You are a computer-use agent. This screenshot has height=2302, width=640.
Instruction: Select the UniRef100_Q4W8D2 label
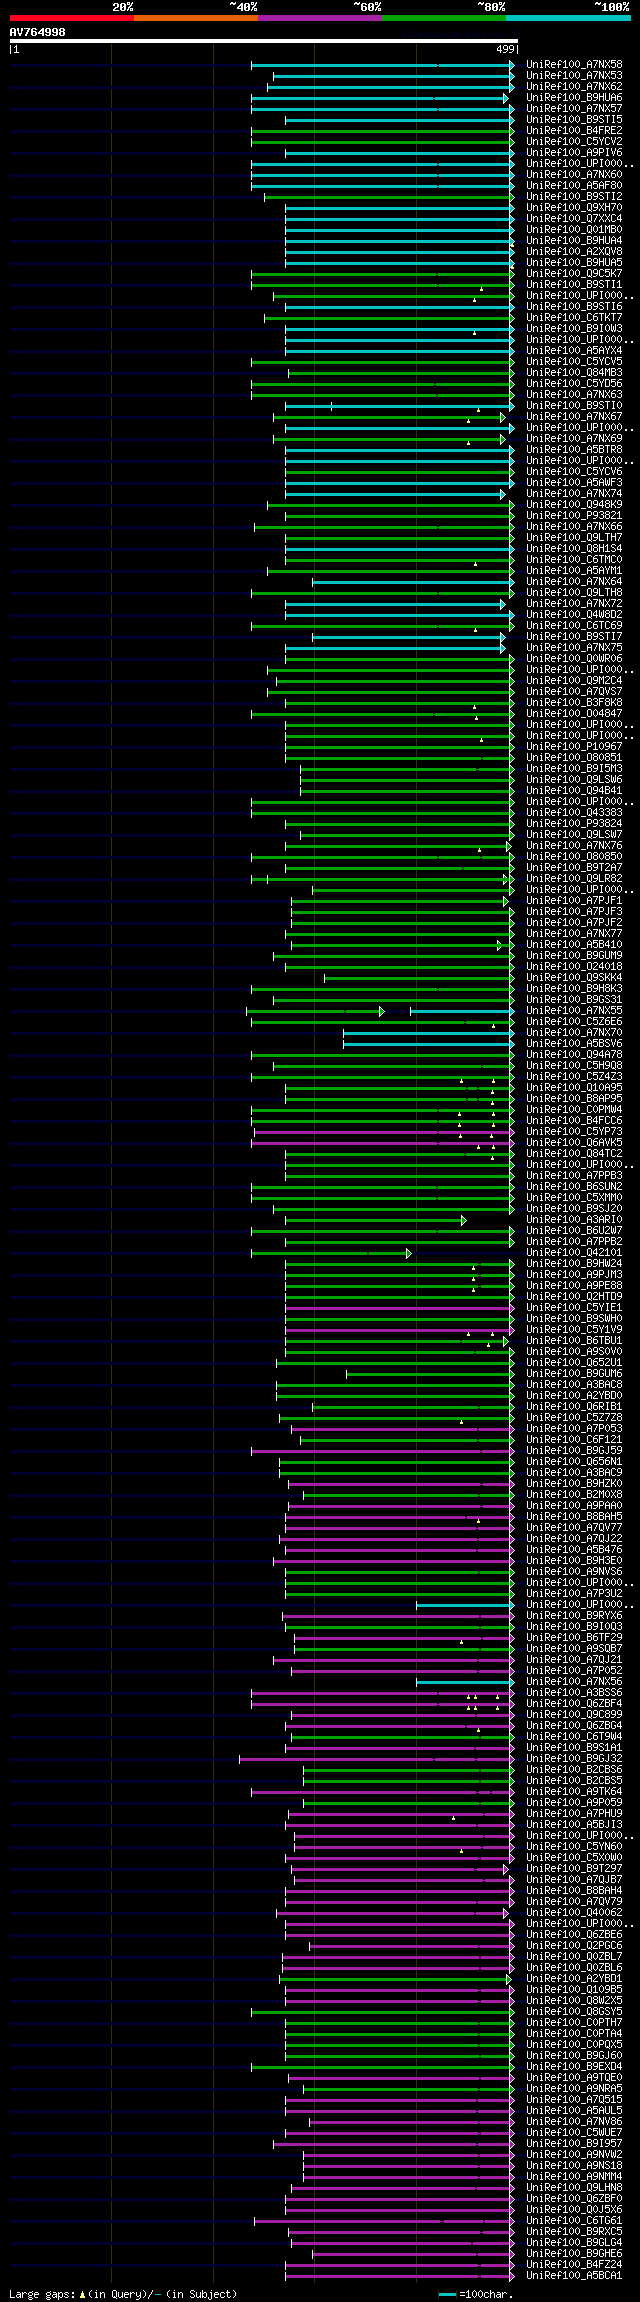[x=574, y=615]
